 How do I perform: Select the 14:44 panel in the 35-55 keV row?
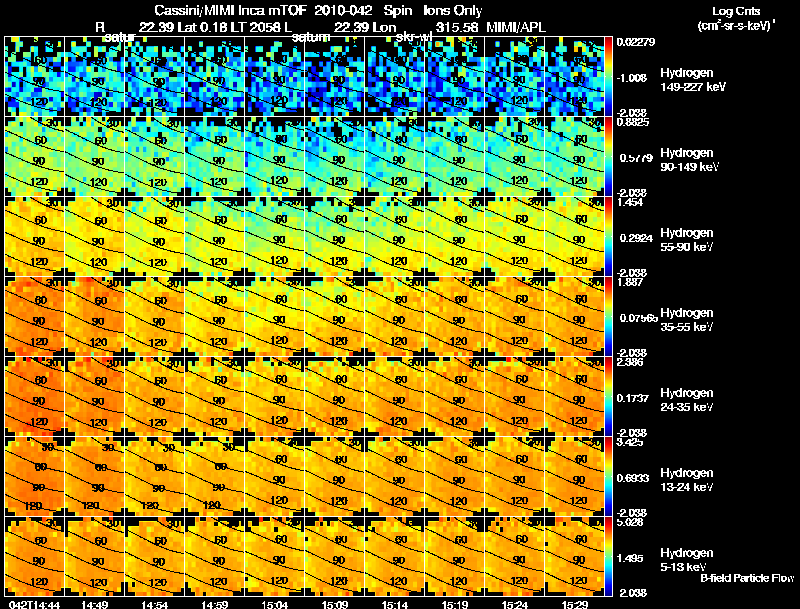(35, 317)
